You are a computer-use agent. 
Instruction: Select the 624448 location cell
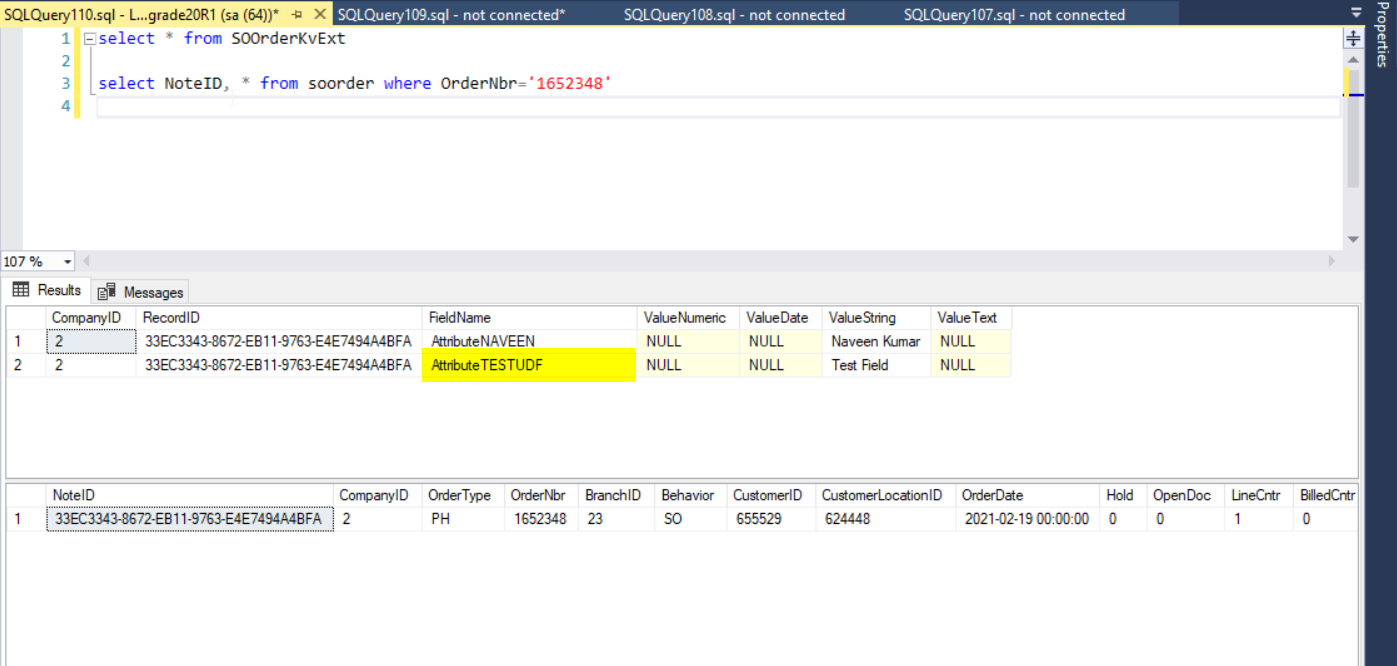[885, 519]
